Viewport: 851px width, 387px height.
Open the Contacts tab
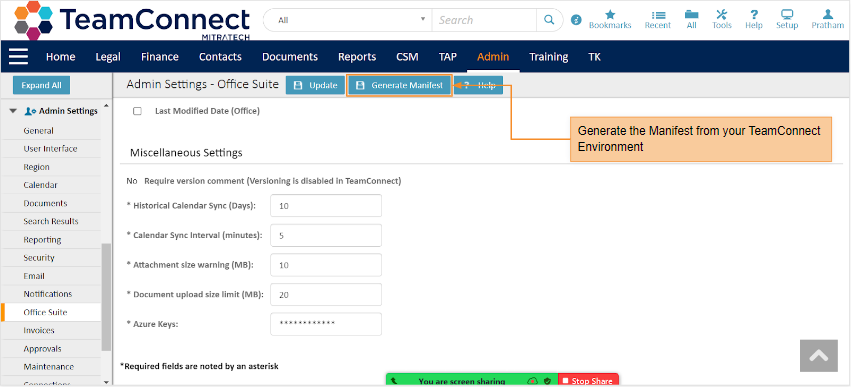[220, 56]
